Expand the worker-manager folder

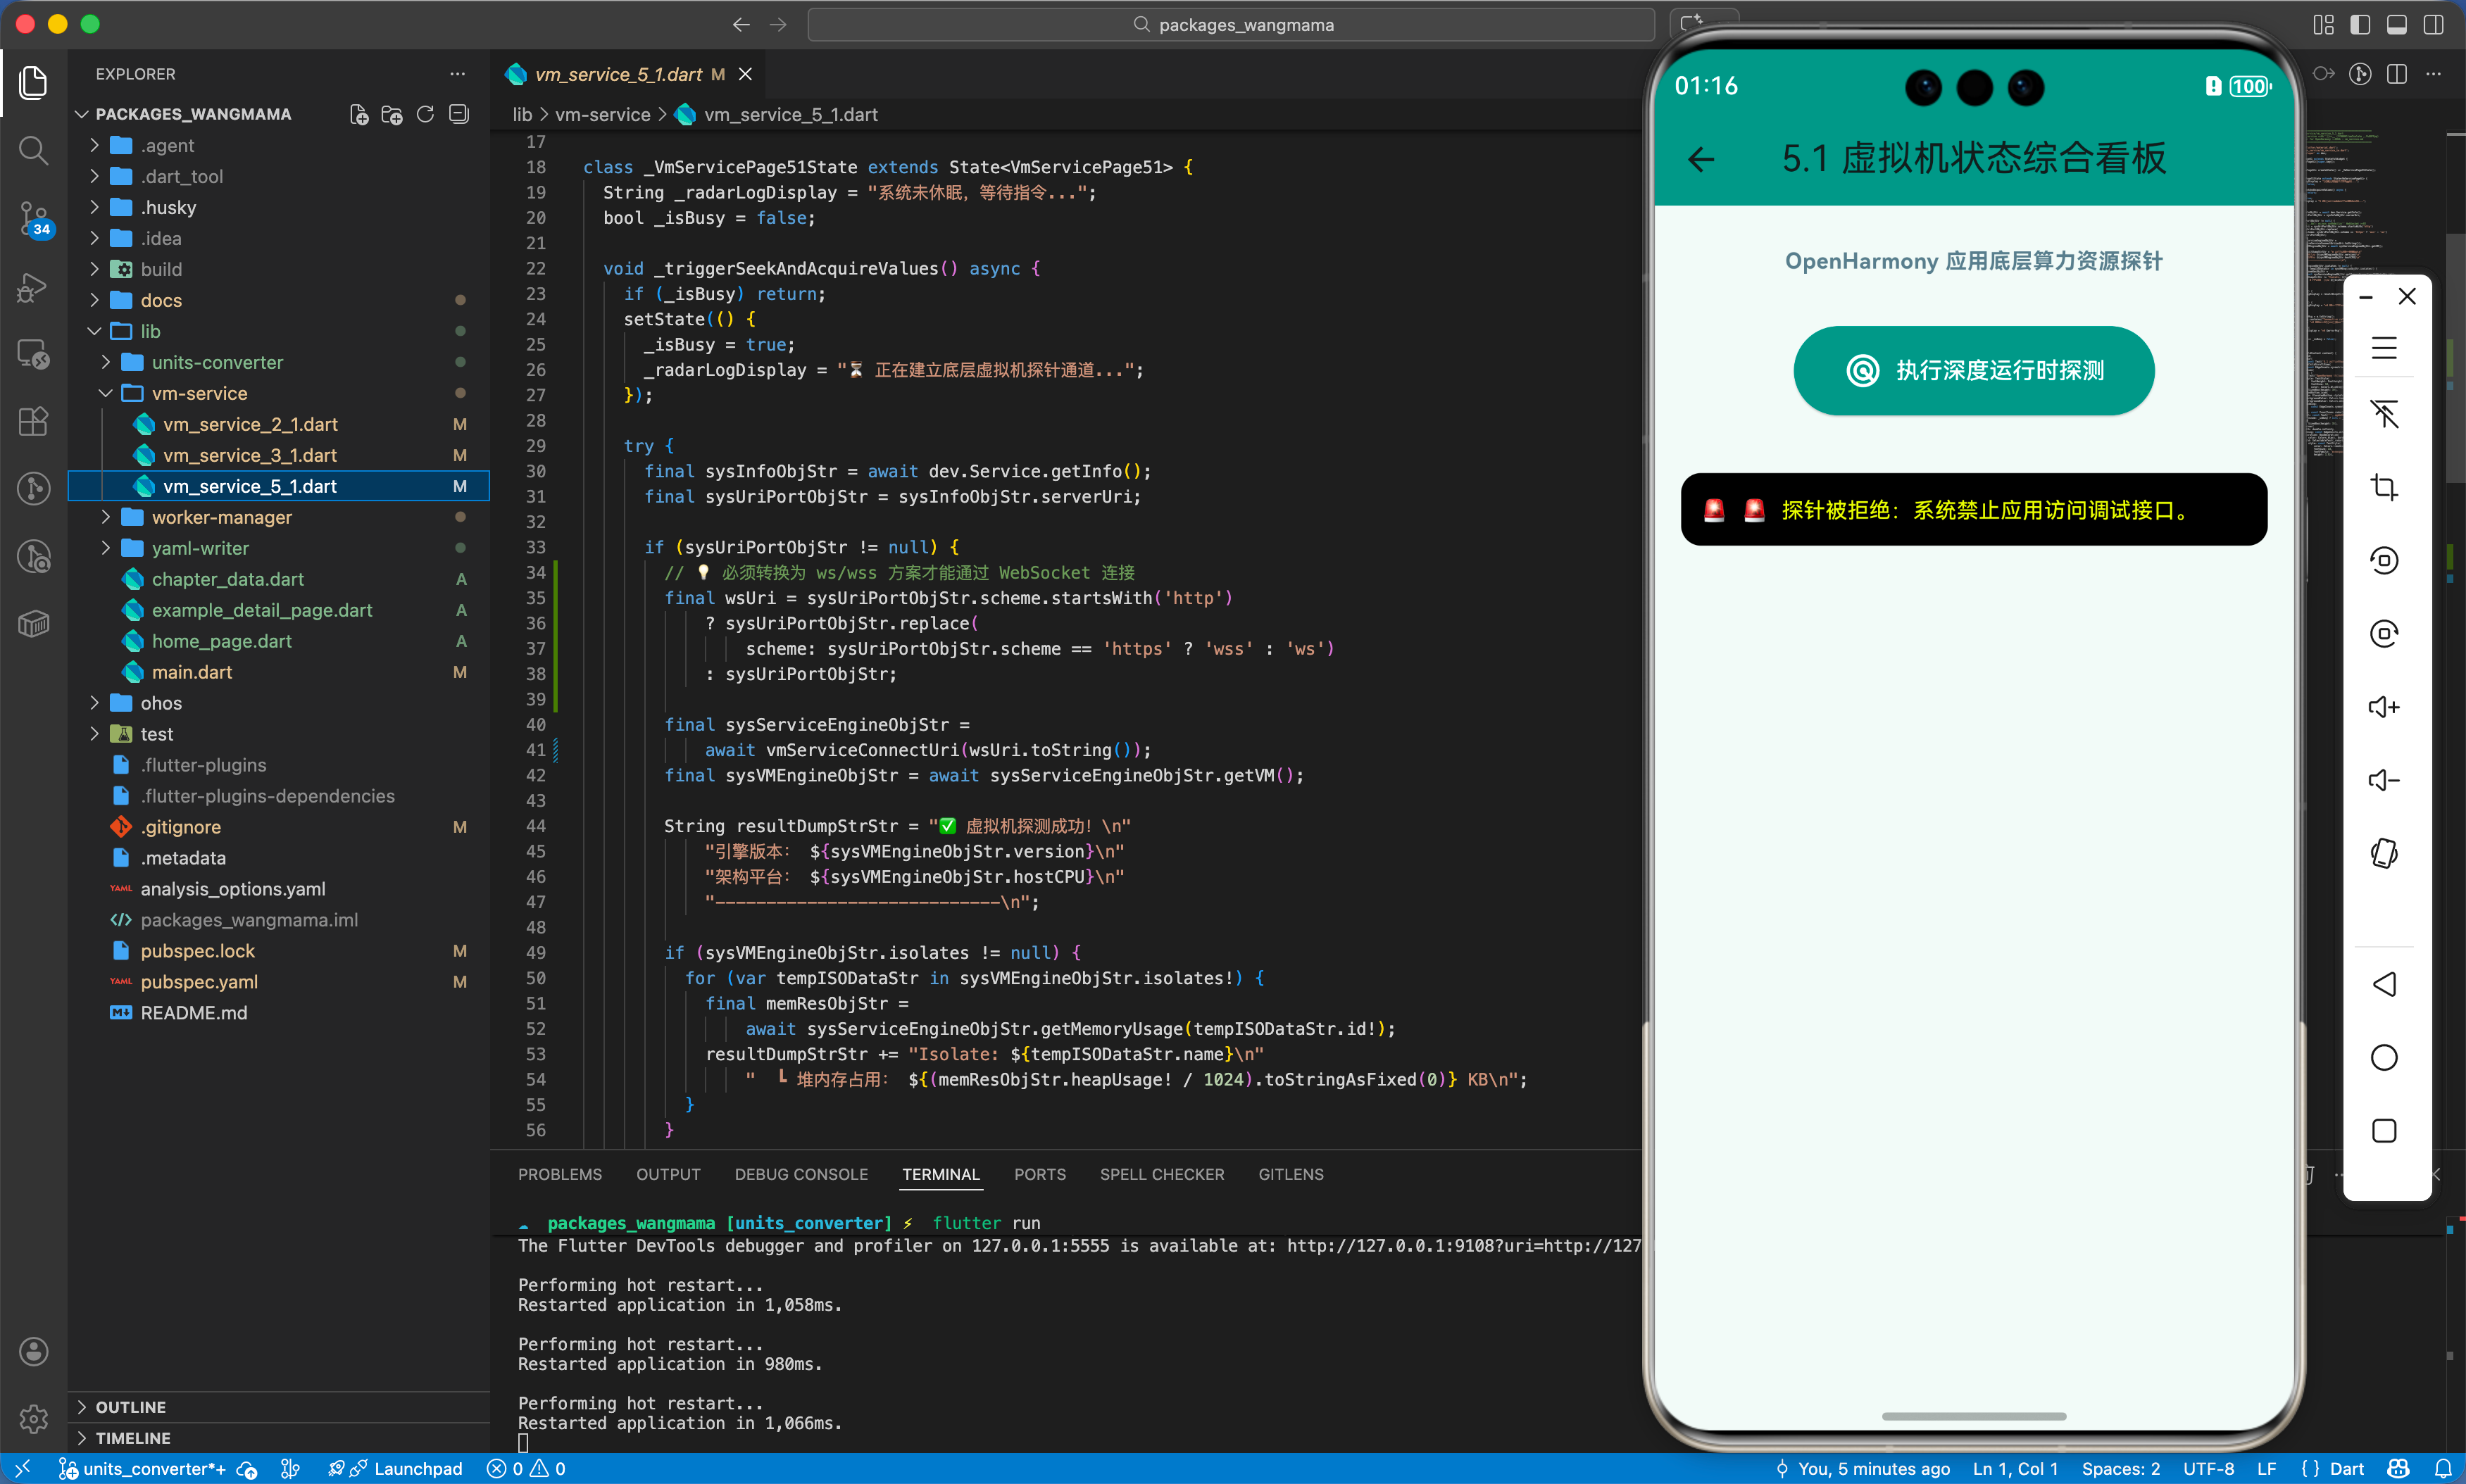tap(222, 517)
